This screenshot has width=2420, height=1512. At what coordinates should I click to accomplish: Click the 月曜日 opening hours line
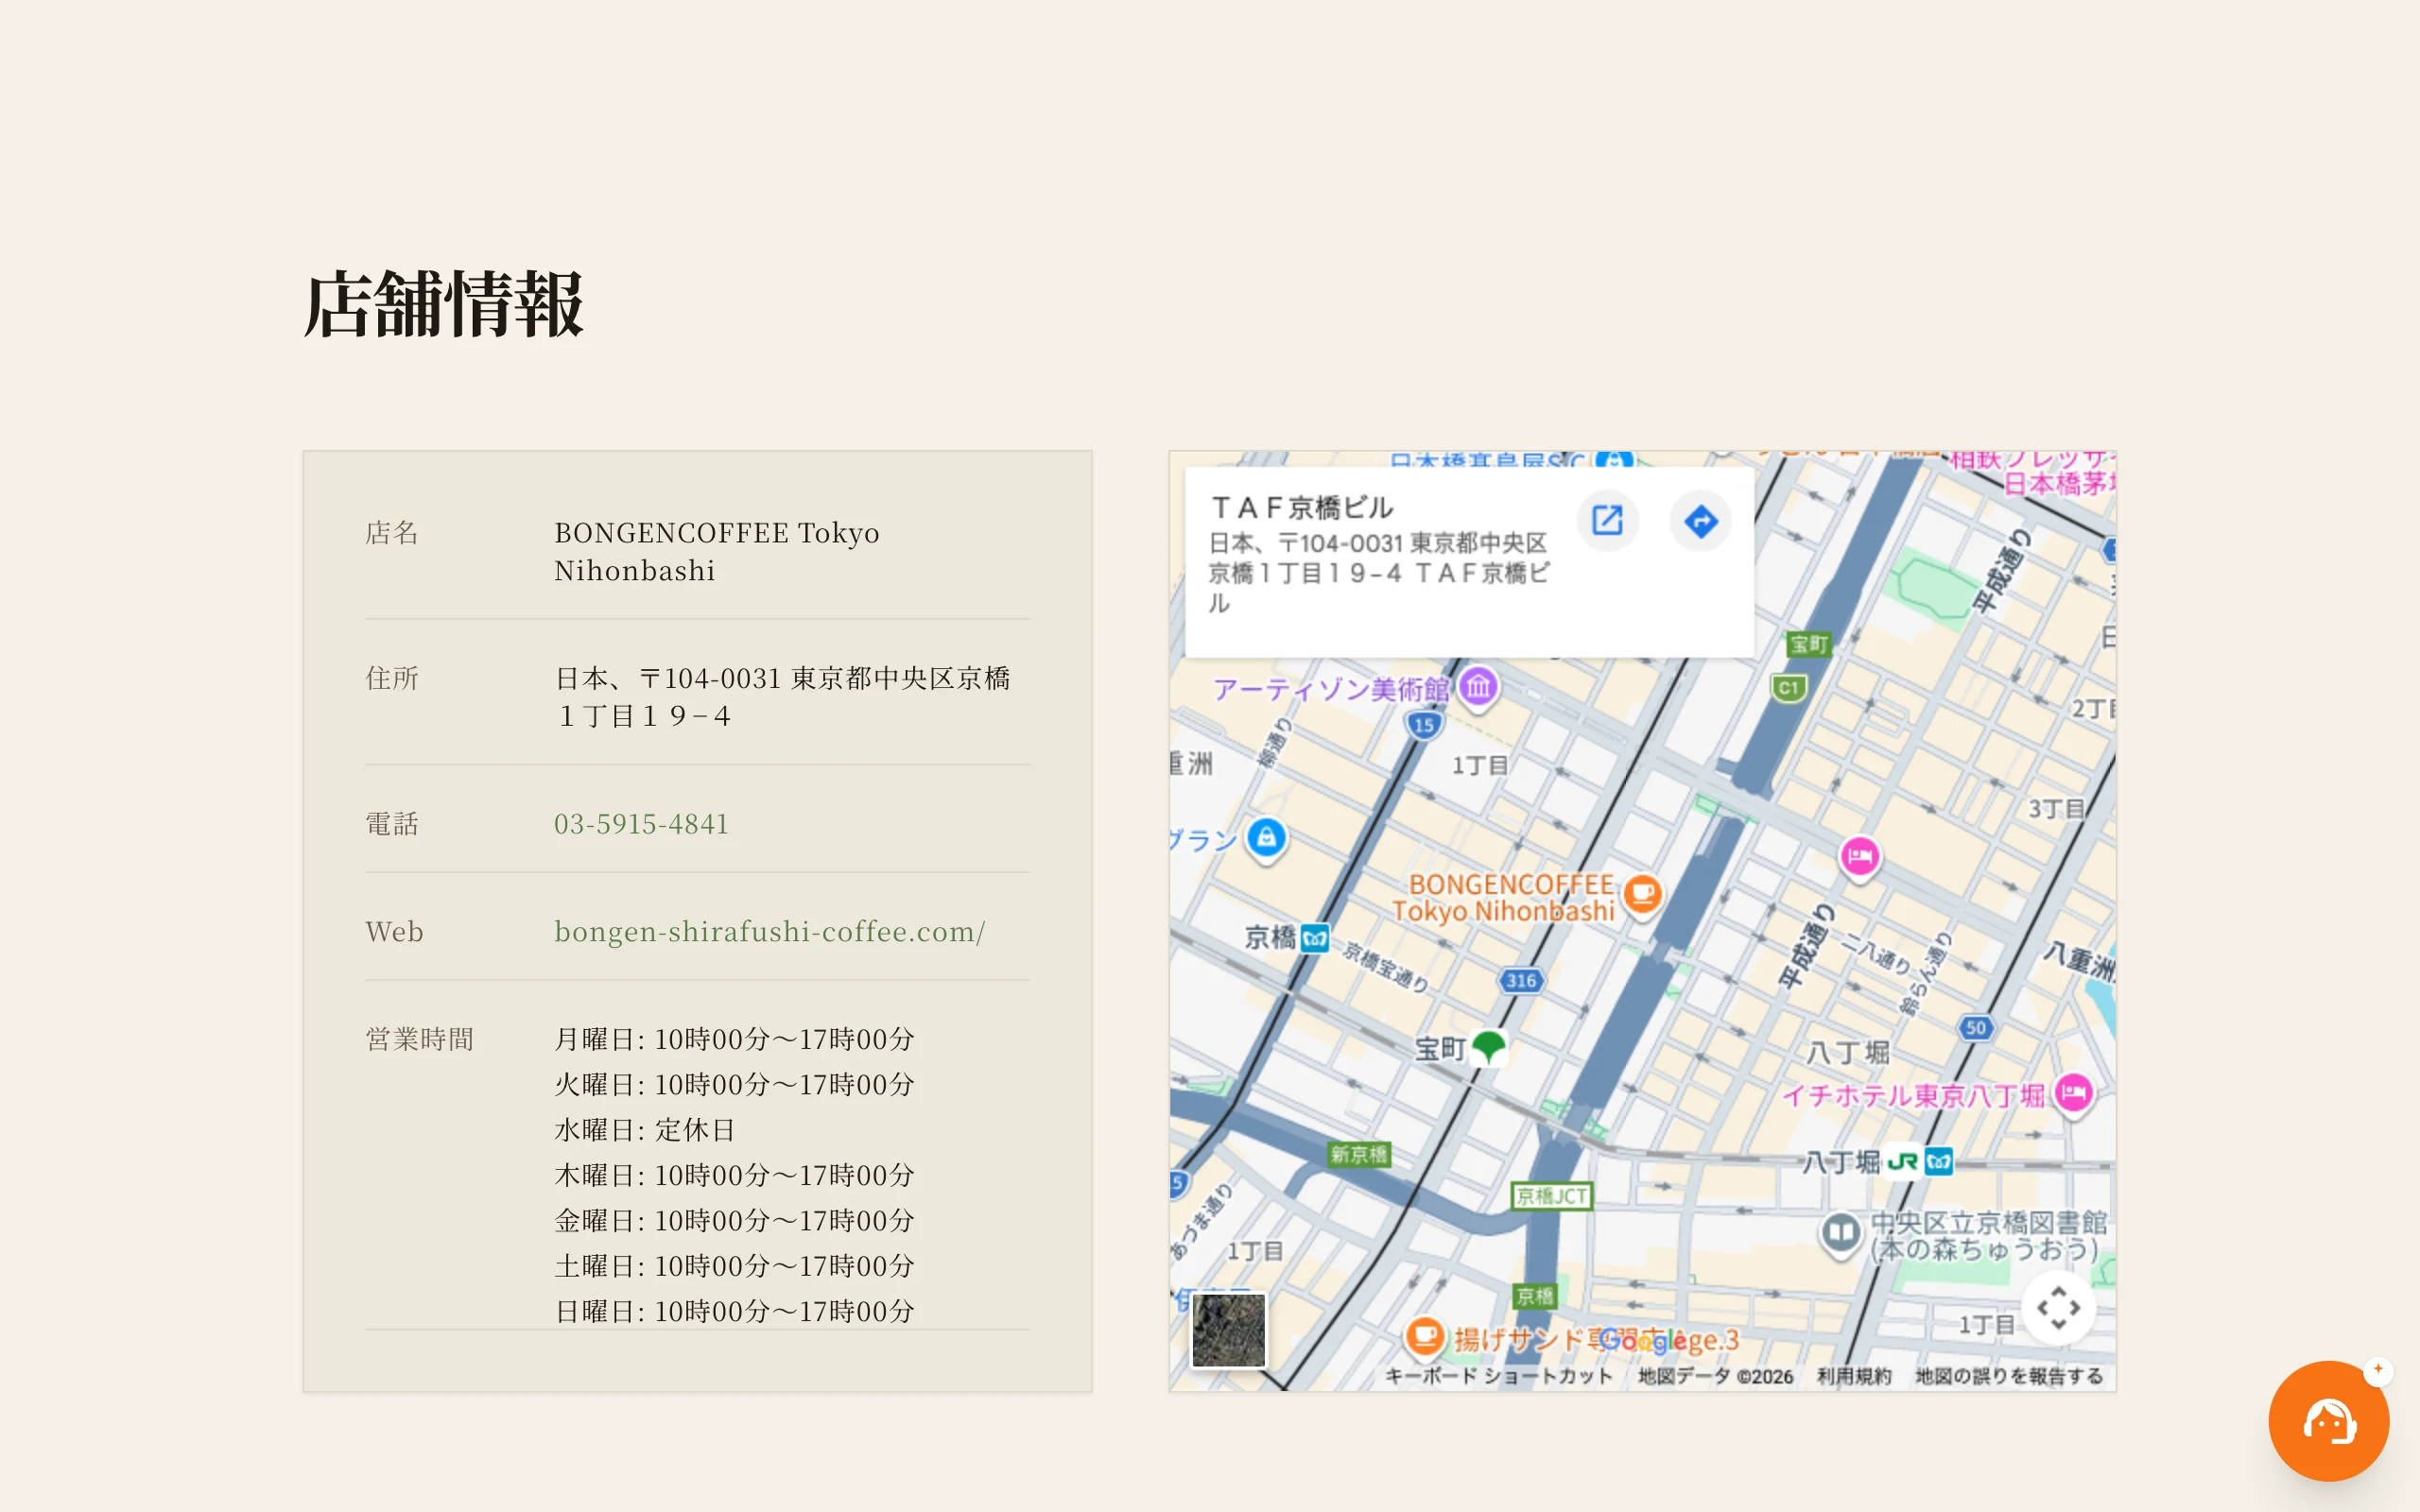735,1039
